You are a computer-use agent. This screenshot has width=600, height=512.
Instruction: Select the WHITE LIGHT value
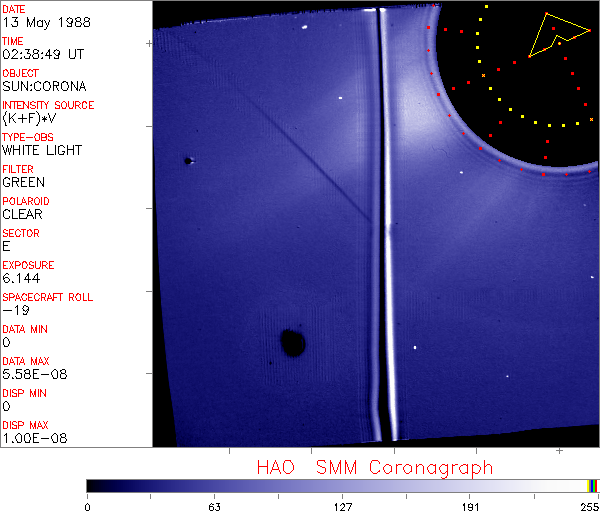tap(42, 150)
